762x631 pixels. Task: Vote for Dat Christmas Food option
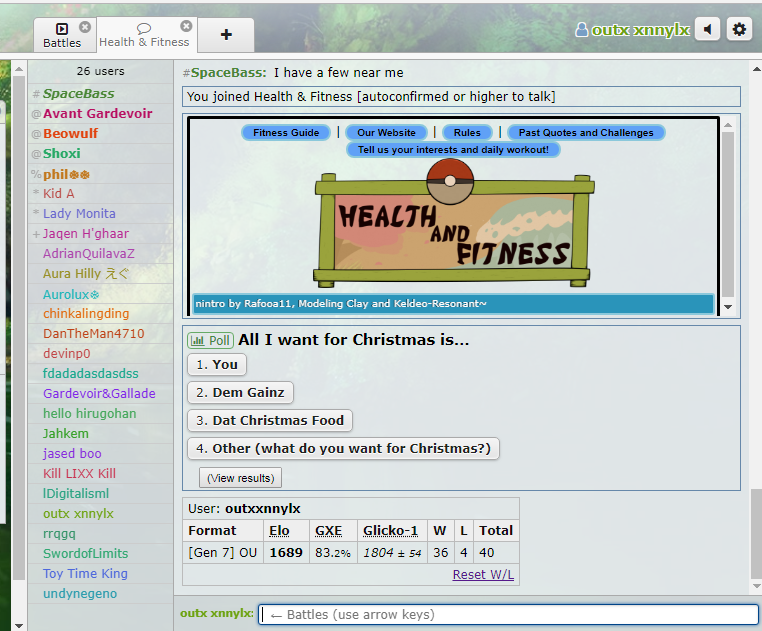click(x=270, y=421)
